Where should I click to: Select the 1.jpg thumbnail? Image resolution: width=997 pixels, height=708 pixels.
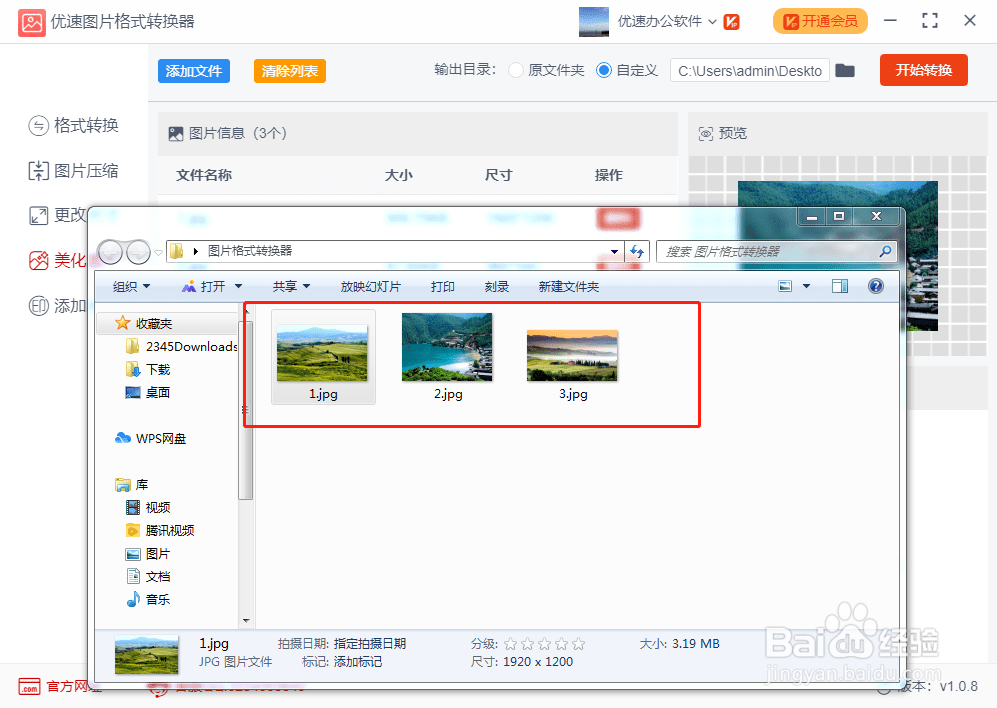click(x=323, y=357)
